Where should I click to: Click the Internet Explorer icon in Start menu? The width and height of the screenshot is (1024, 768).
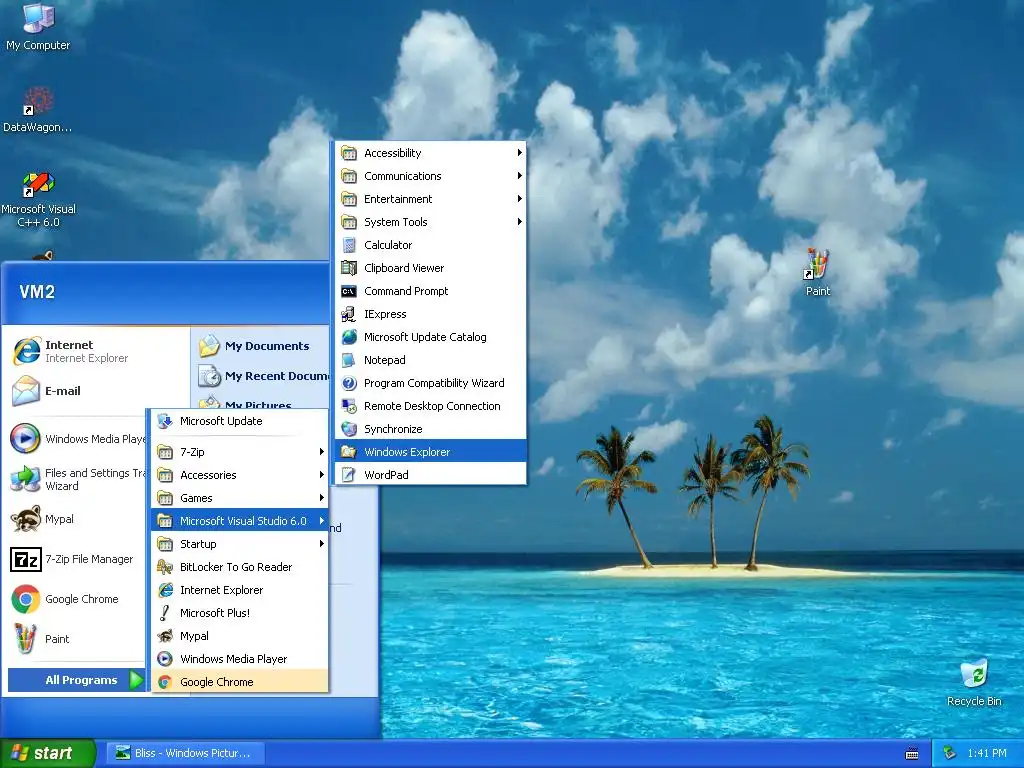(x=26, y=351)
